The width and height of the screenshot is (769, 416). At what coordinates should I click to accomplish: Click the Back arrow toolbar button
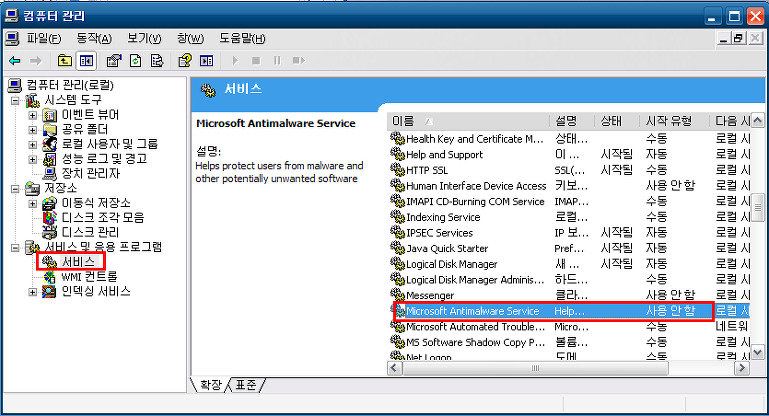(15, 60)
